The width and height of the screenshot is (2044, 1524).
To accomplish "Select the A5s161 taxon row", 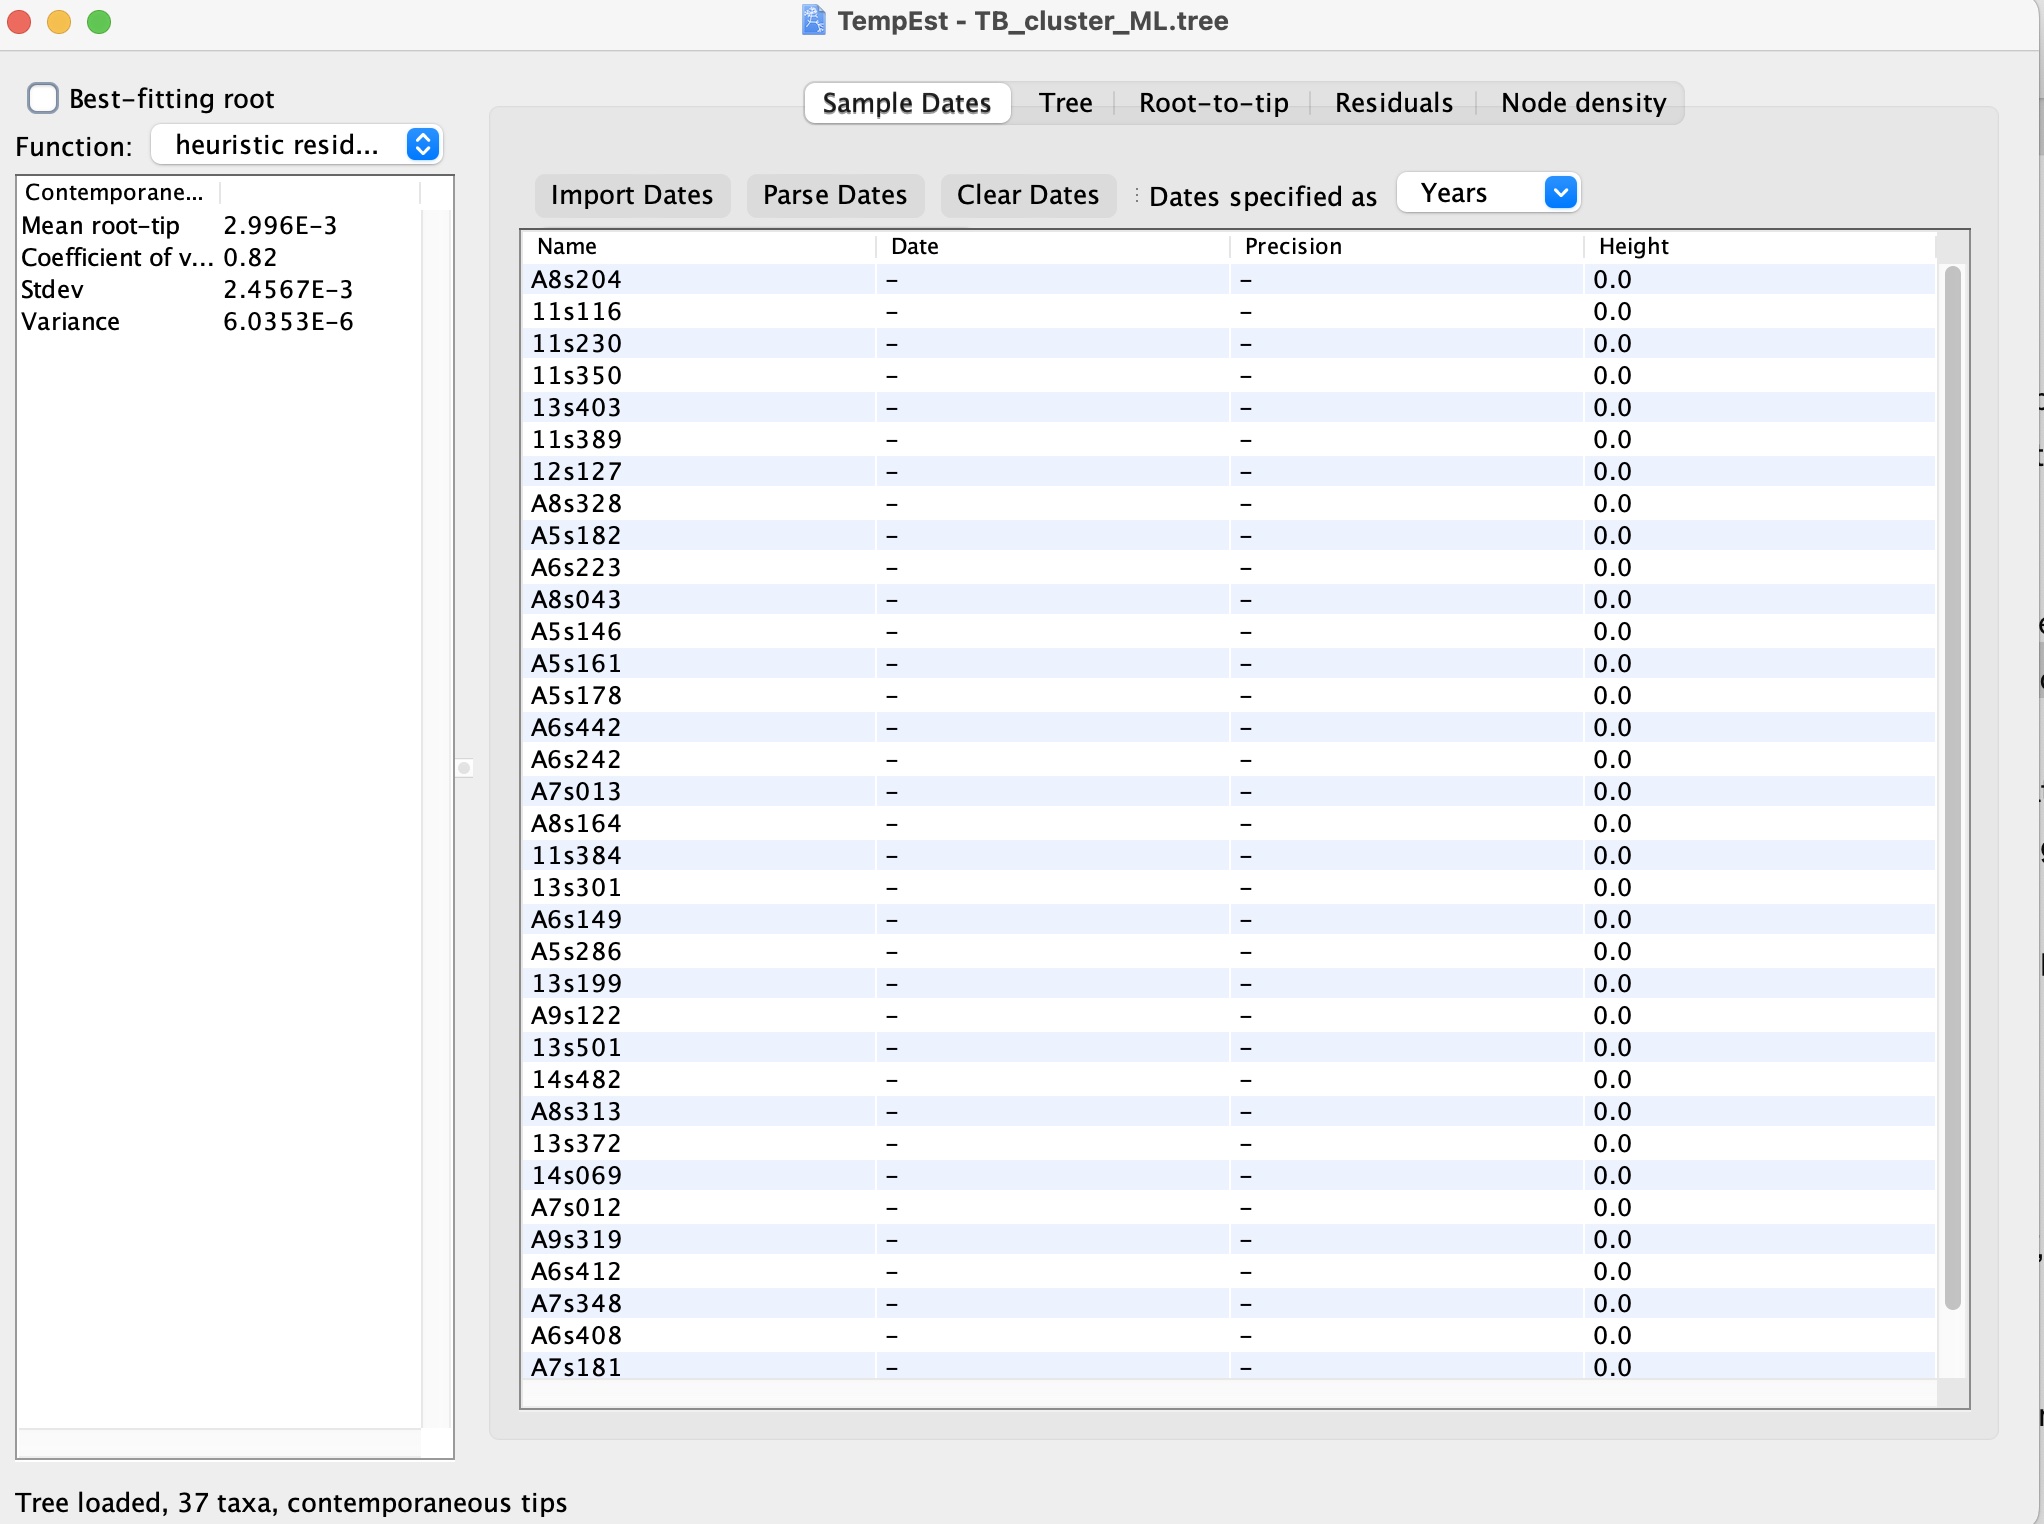I will tap(1228, 664).
